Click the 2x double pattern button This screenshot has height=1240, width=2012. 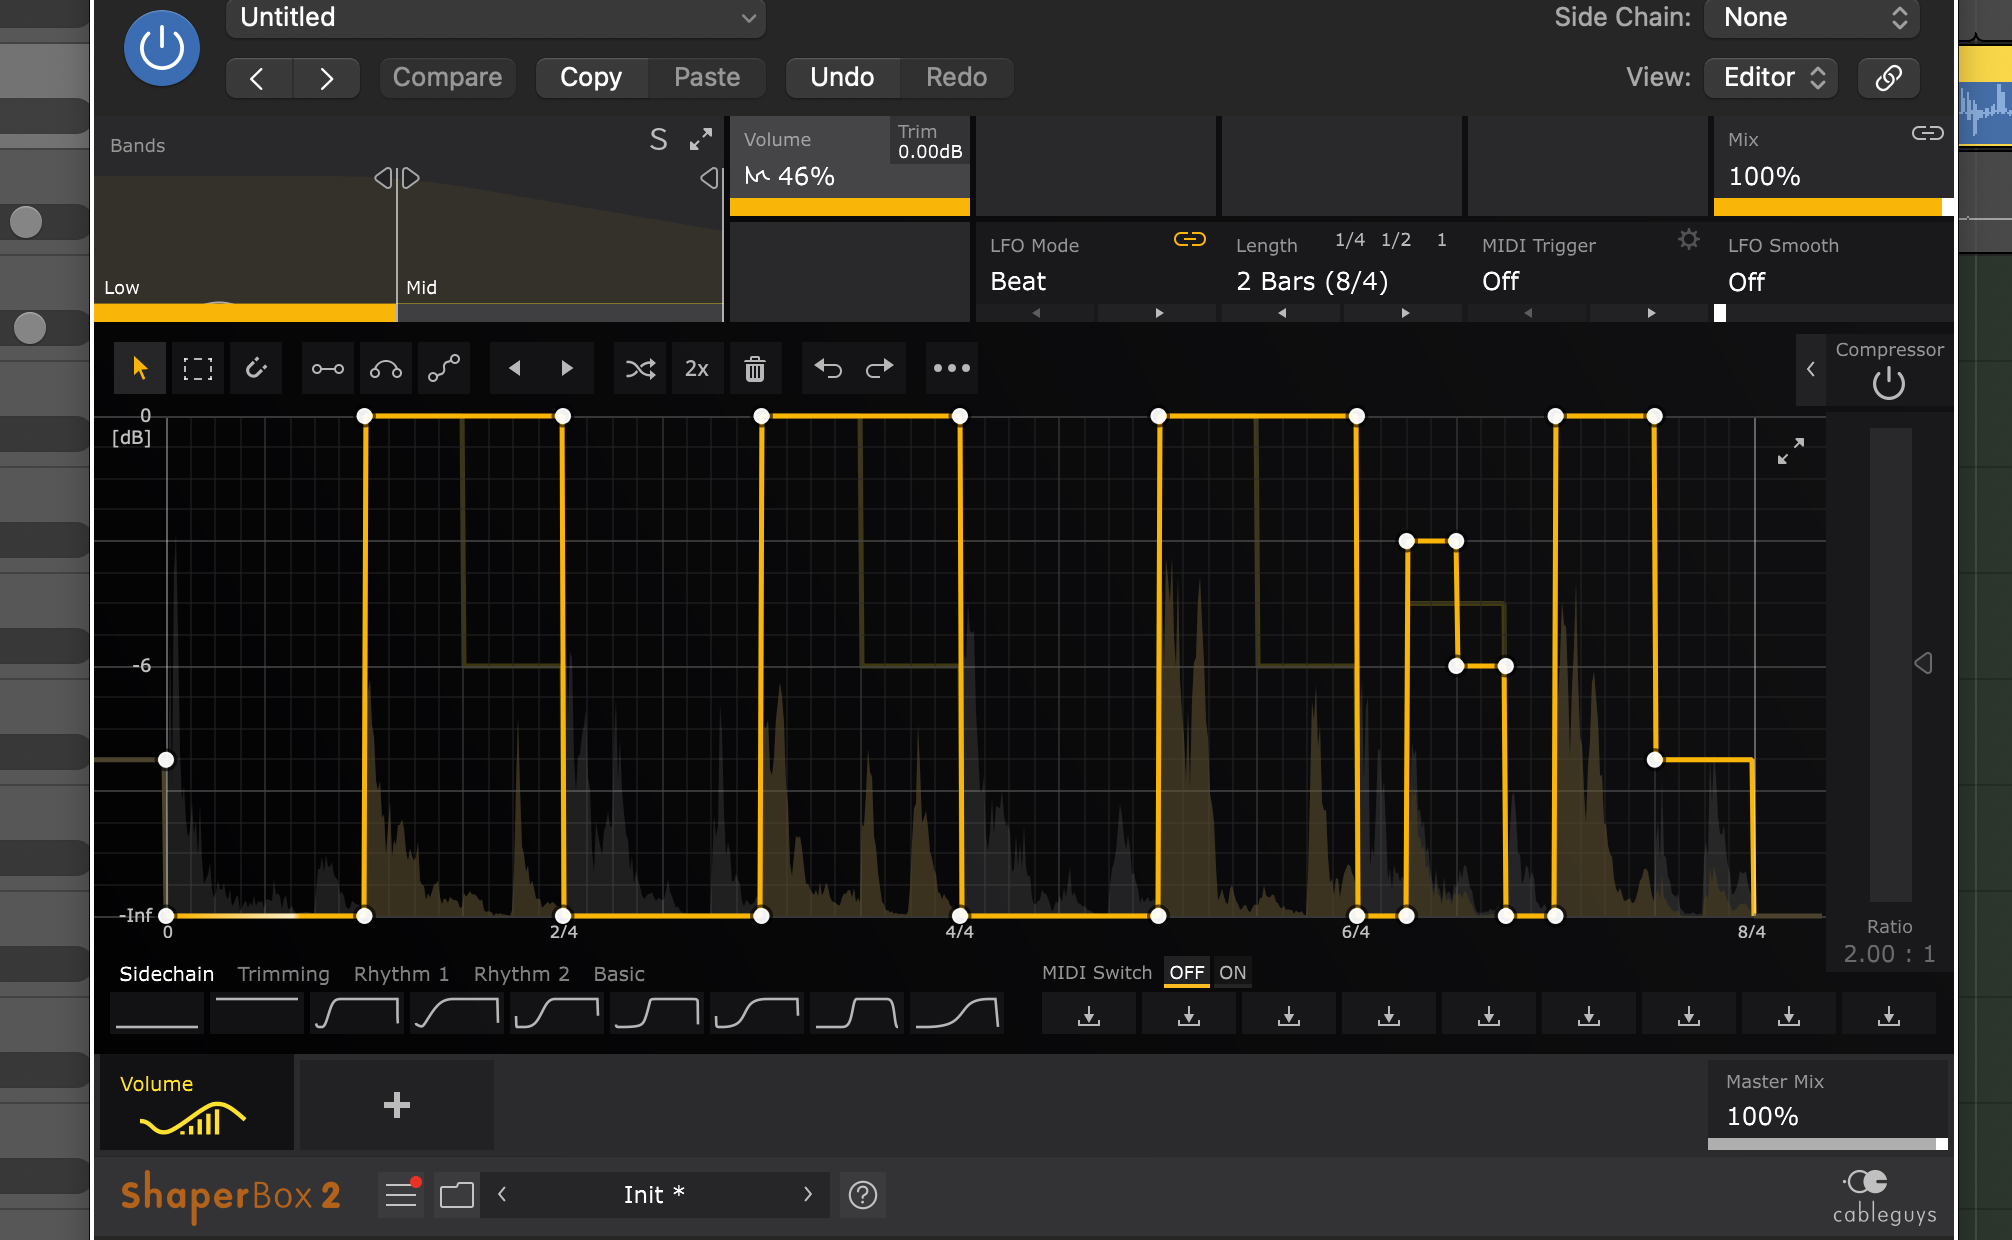(697, 368)
